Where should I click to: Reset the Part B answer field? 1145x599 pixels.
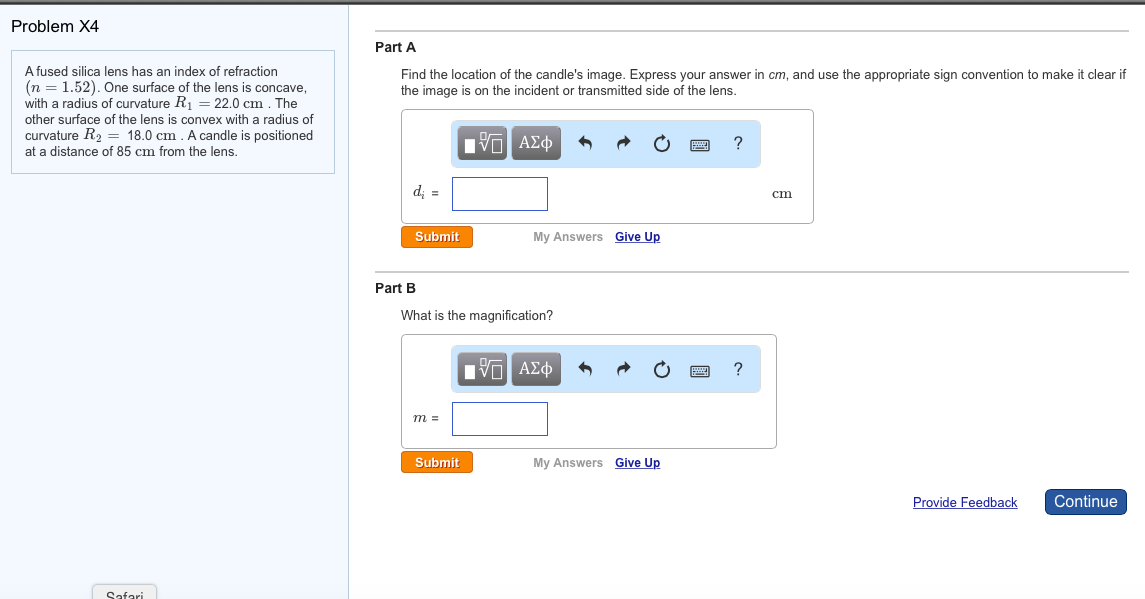pos(661,370)
